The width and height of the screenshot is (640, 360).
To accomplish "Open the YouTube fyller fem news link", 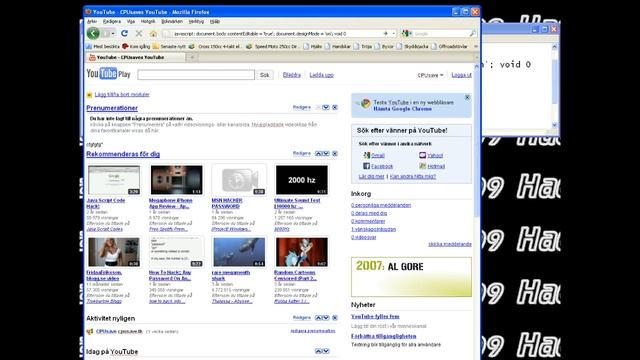I will tap(375, 316).
